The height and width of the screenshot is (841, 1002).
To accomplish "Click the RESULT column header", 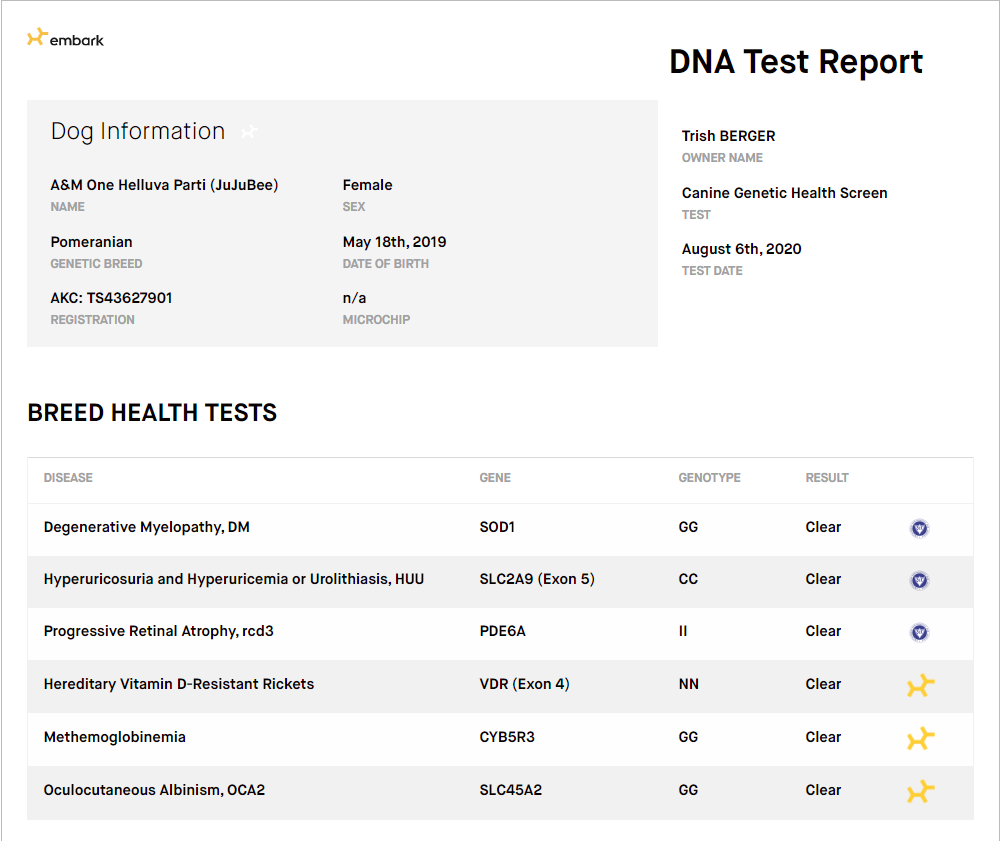I will pos(827,478).
